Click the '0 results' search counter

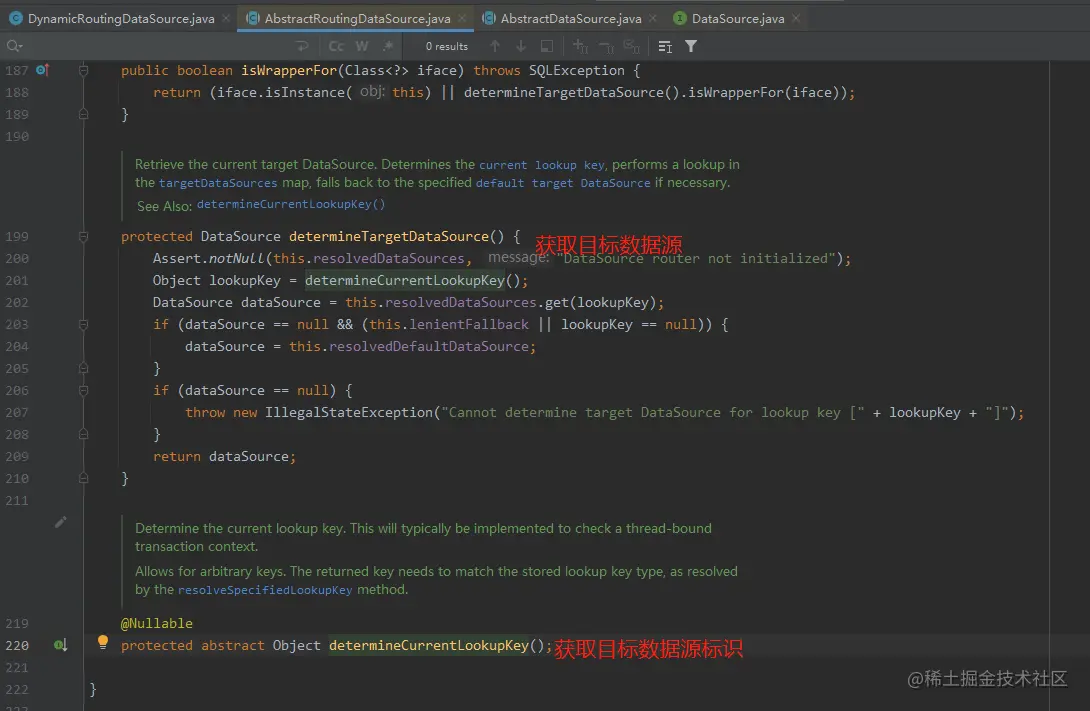pos(446,46)
